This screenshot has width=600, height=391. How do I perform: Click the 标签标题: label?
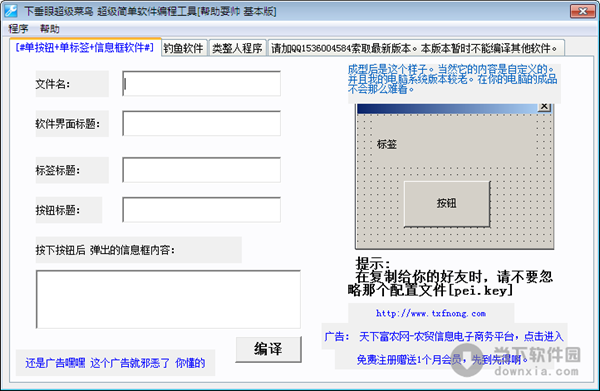[58, 170]
